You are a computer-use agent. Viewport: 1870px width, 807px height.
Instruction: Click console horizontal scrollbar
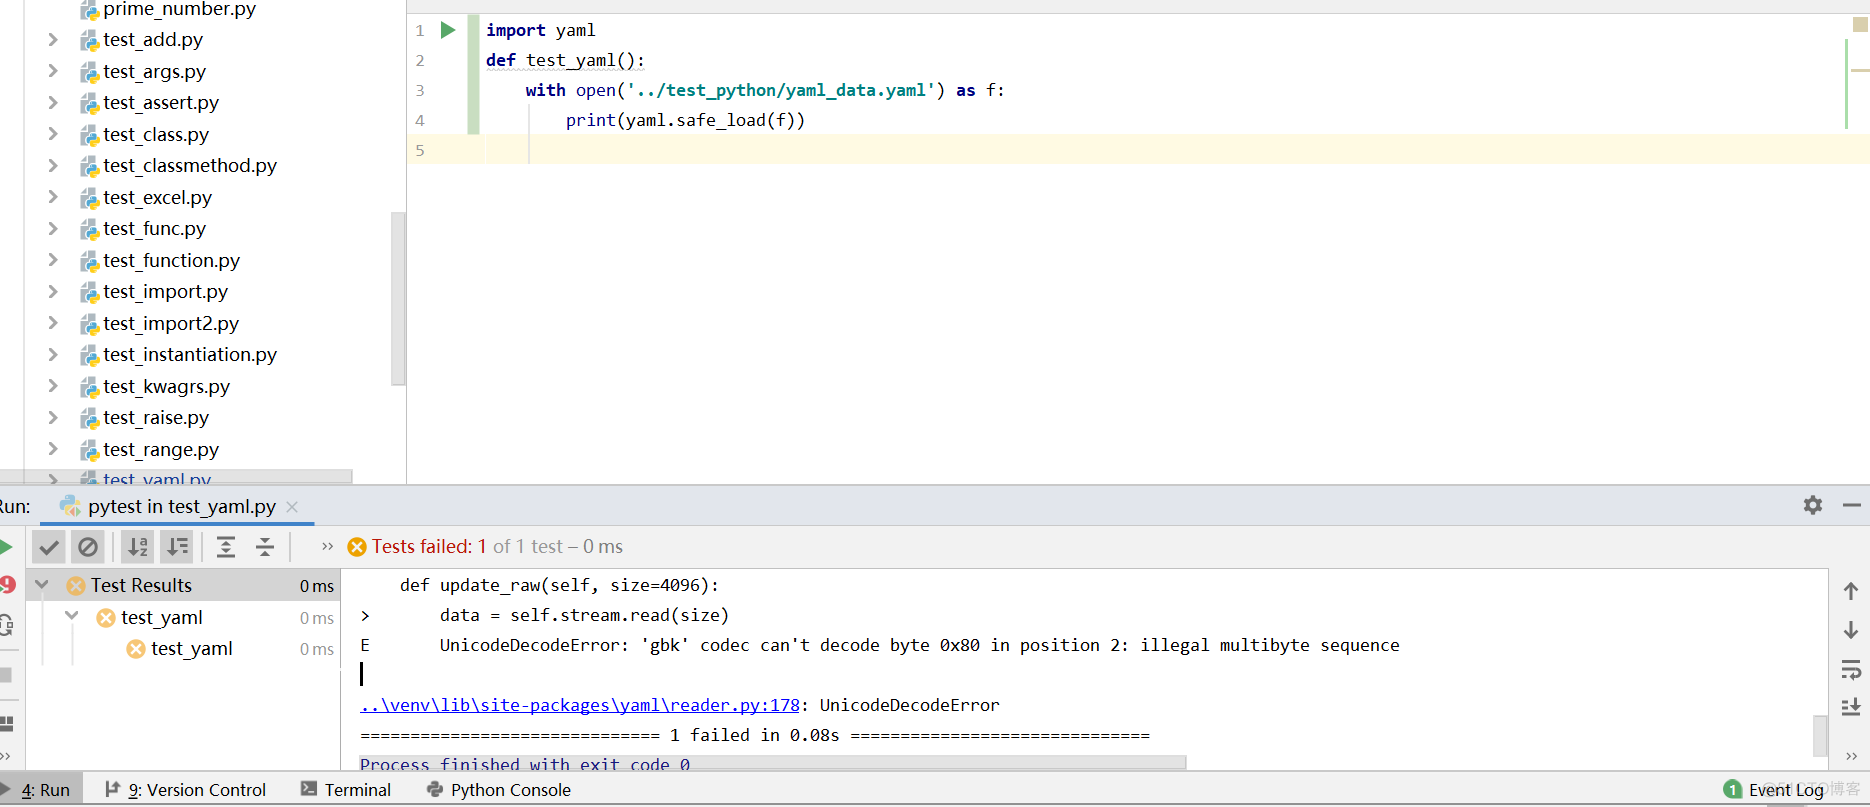(x=772, y=763)
